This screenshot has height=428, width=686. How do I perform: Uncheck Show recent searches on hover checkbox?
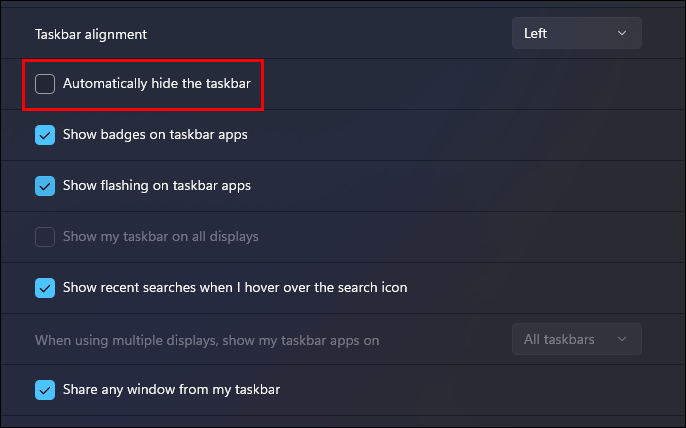point(45,288)
